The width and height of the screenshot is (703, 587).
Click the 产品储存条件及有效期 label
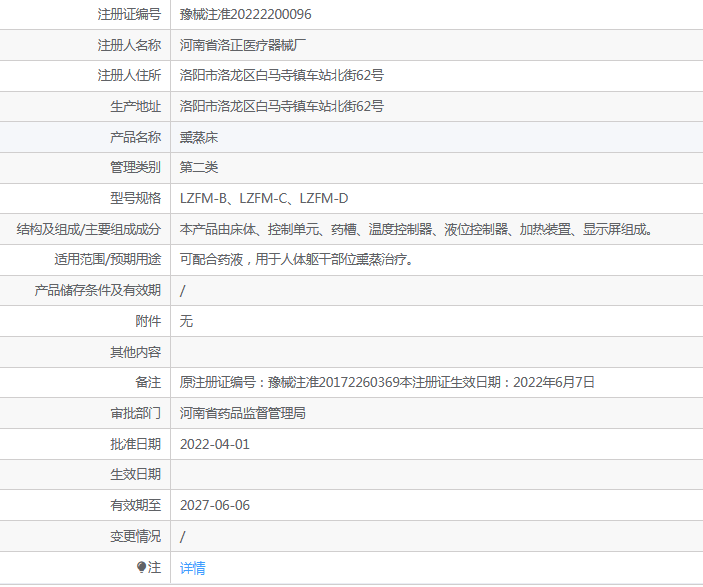click(x=98, y=290)
